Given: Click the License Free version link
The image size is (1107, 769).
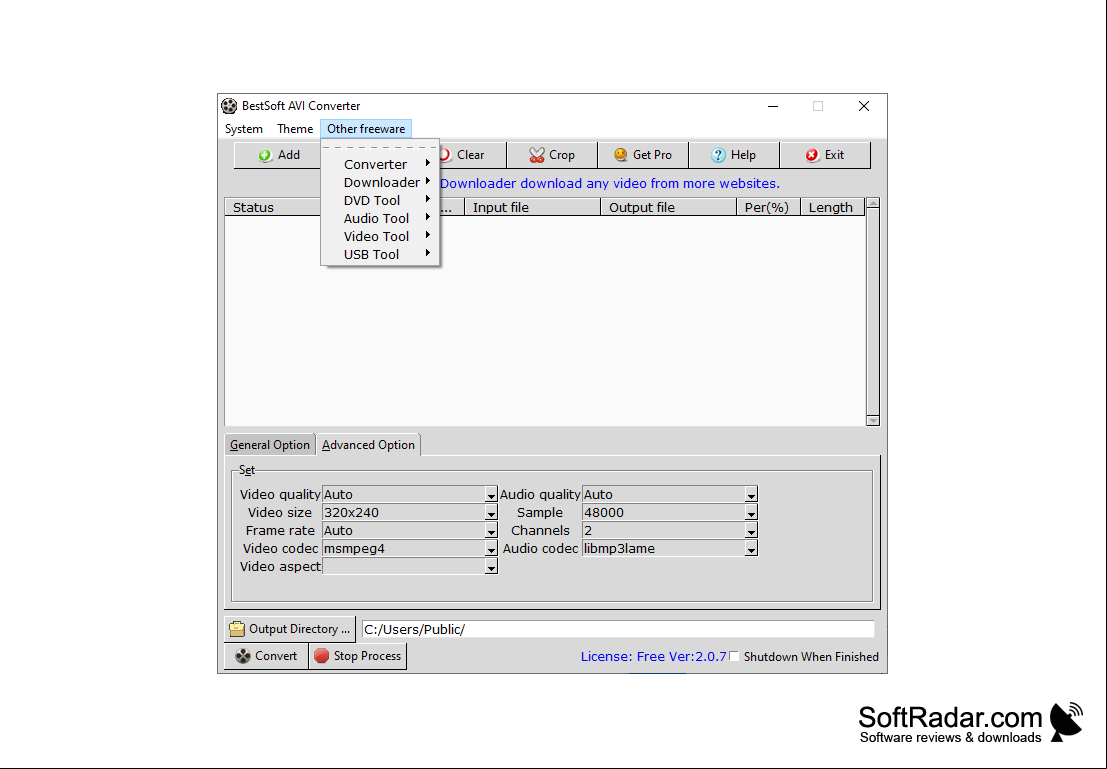Looking at the screenshot, I should pos(653,657).
